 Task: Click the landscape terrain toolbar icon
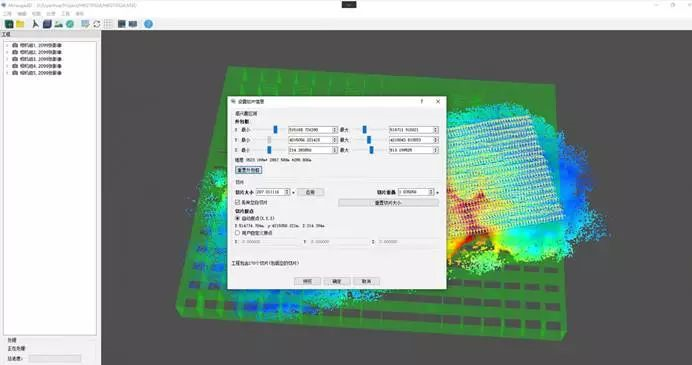pyautogui.click(x=58, y=24)
